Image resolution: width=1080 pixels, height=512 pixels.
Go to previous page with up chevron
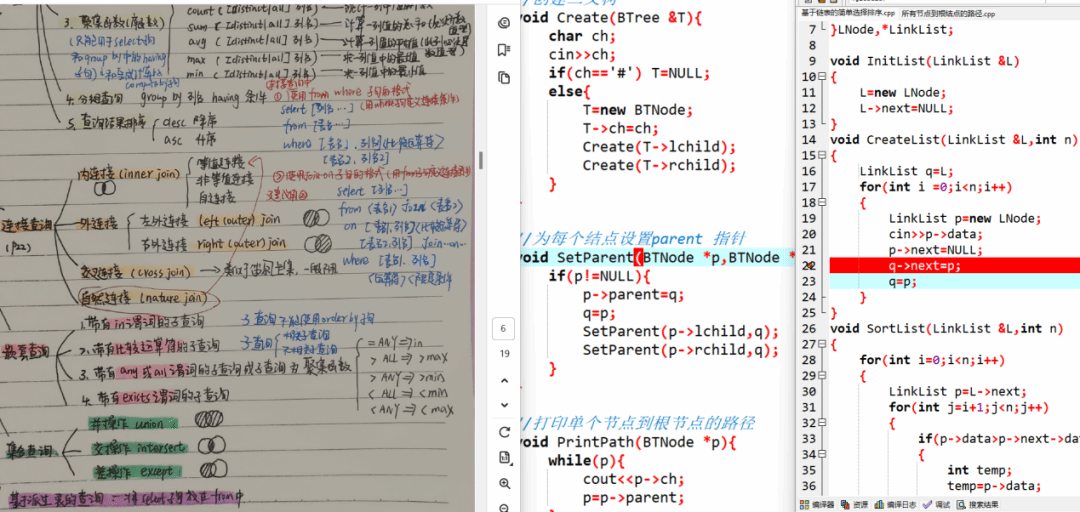503,380
